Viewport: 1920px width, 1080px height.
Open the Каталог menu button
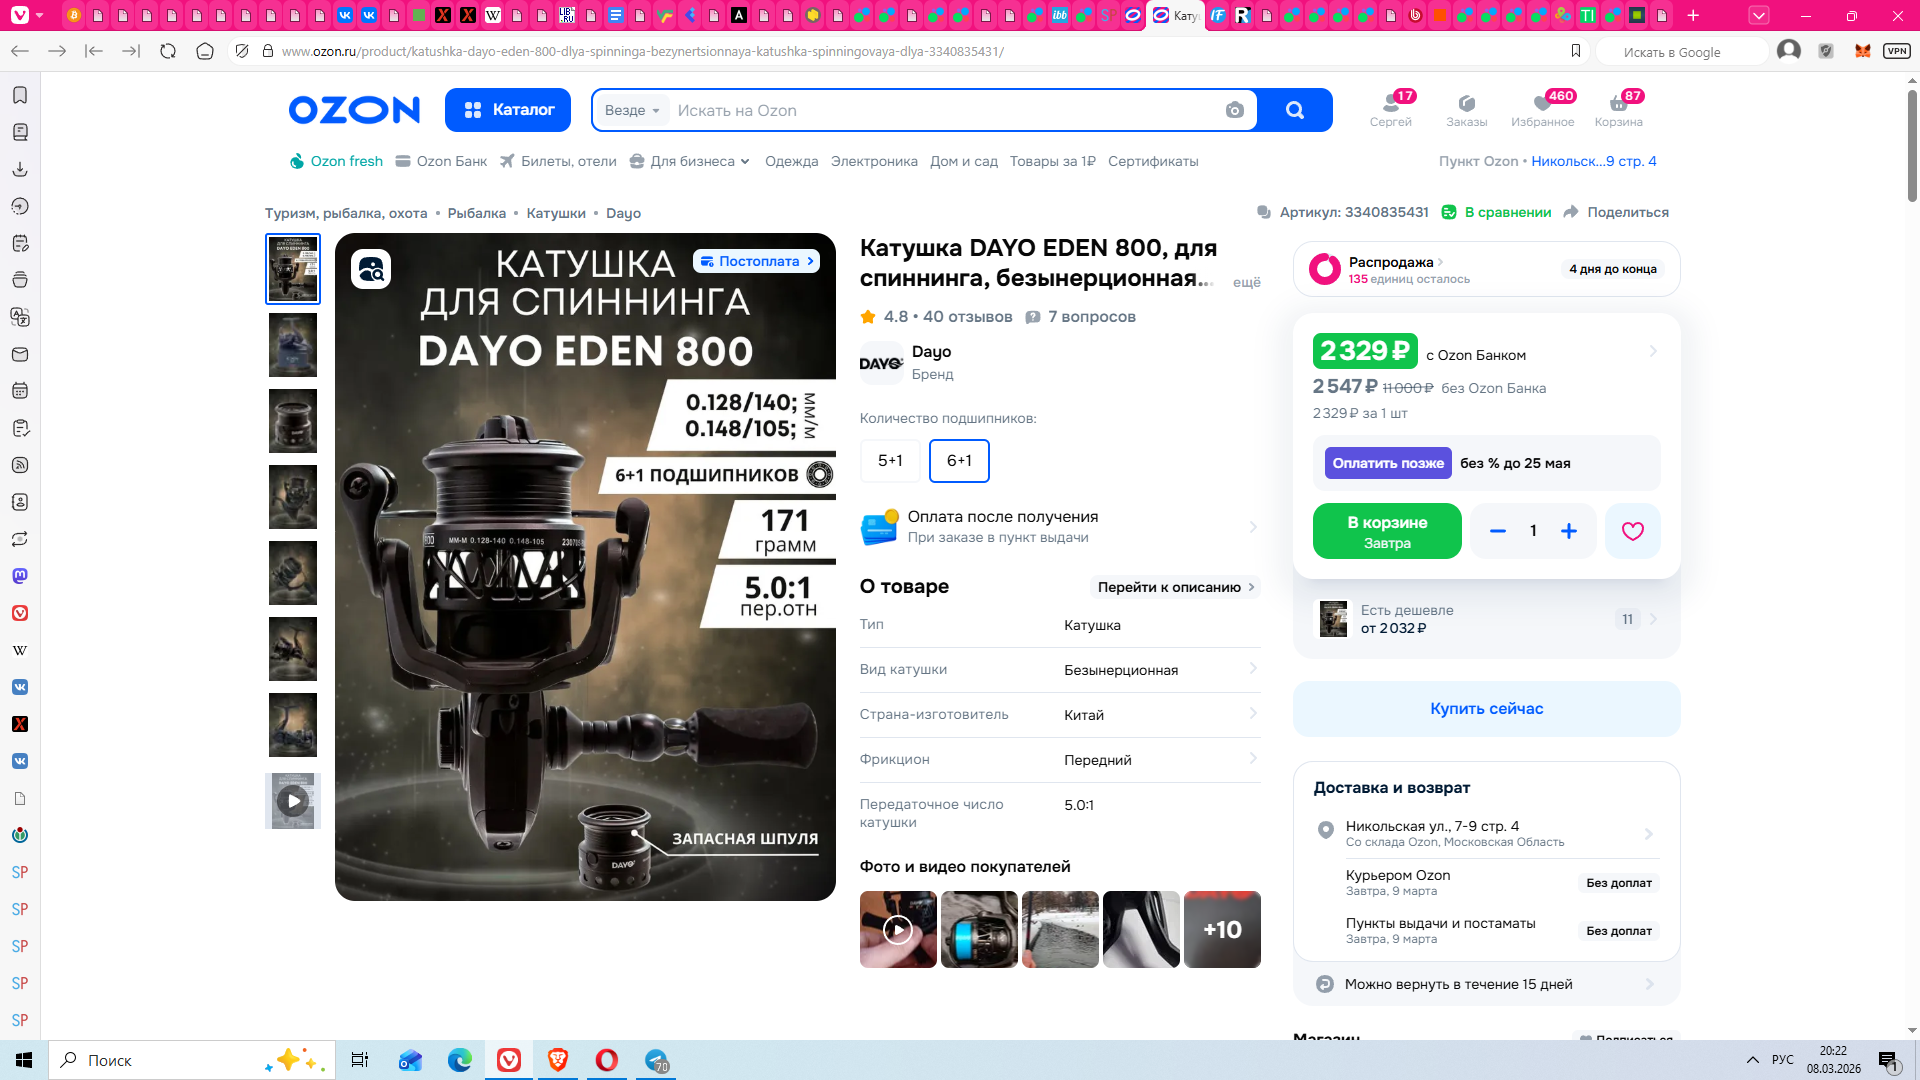tap(508, 110)
